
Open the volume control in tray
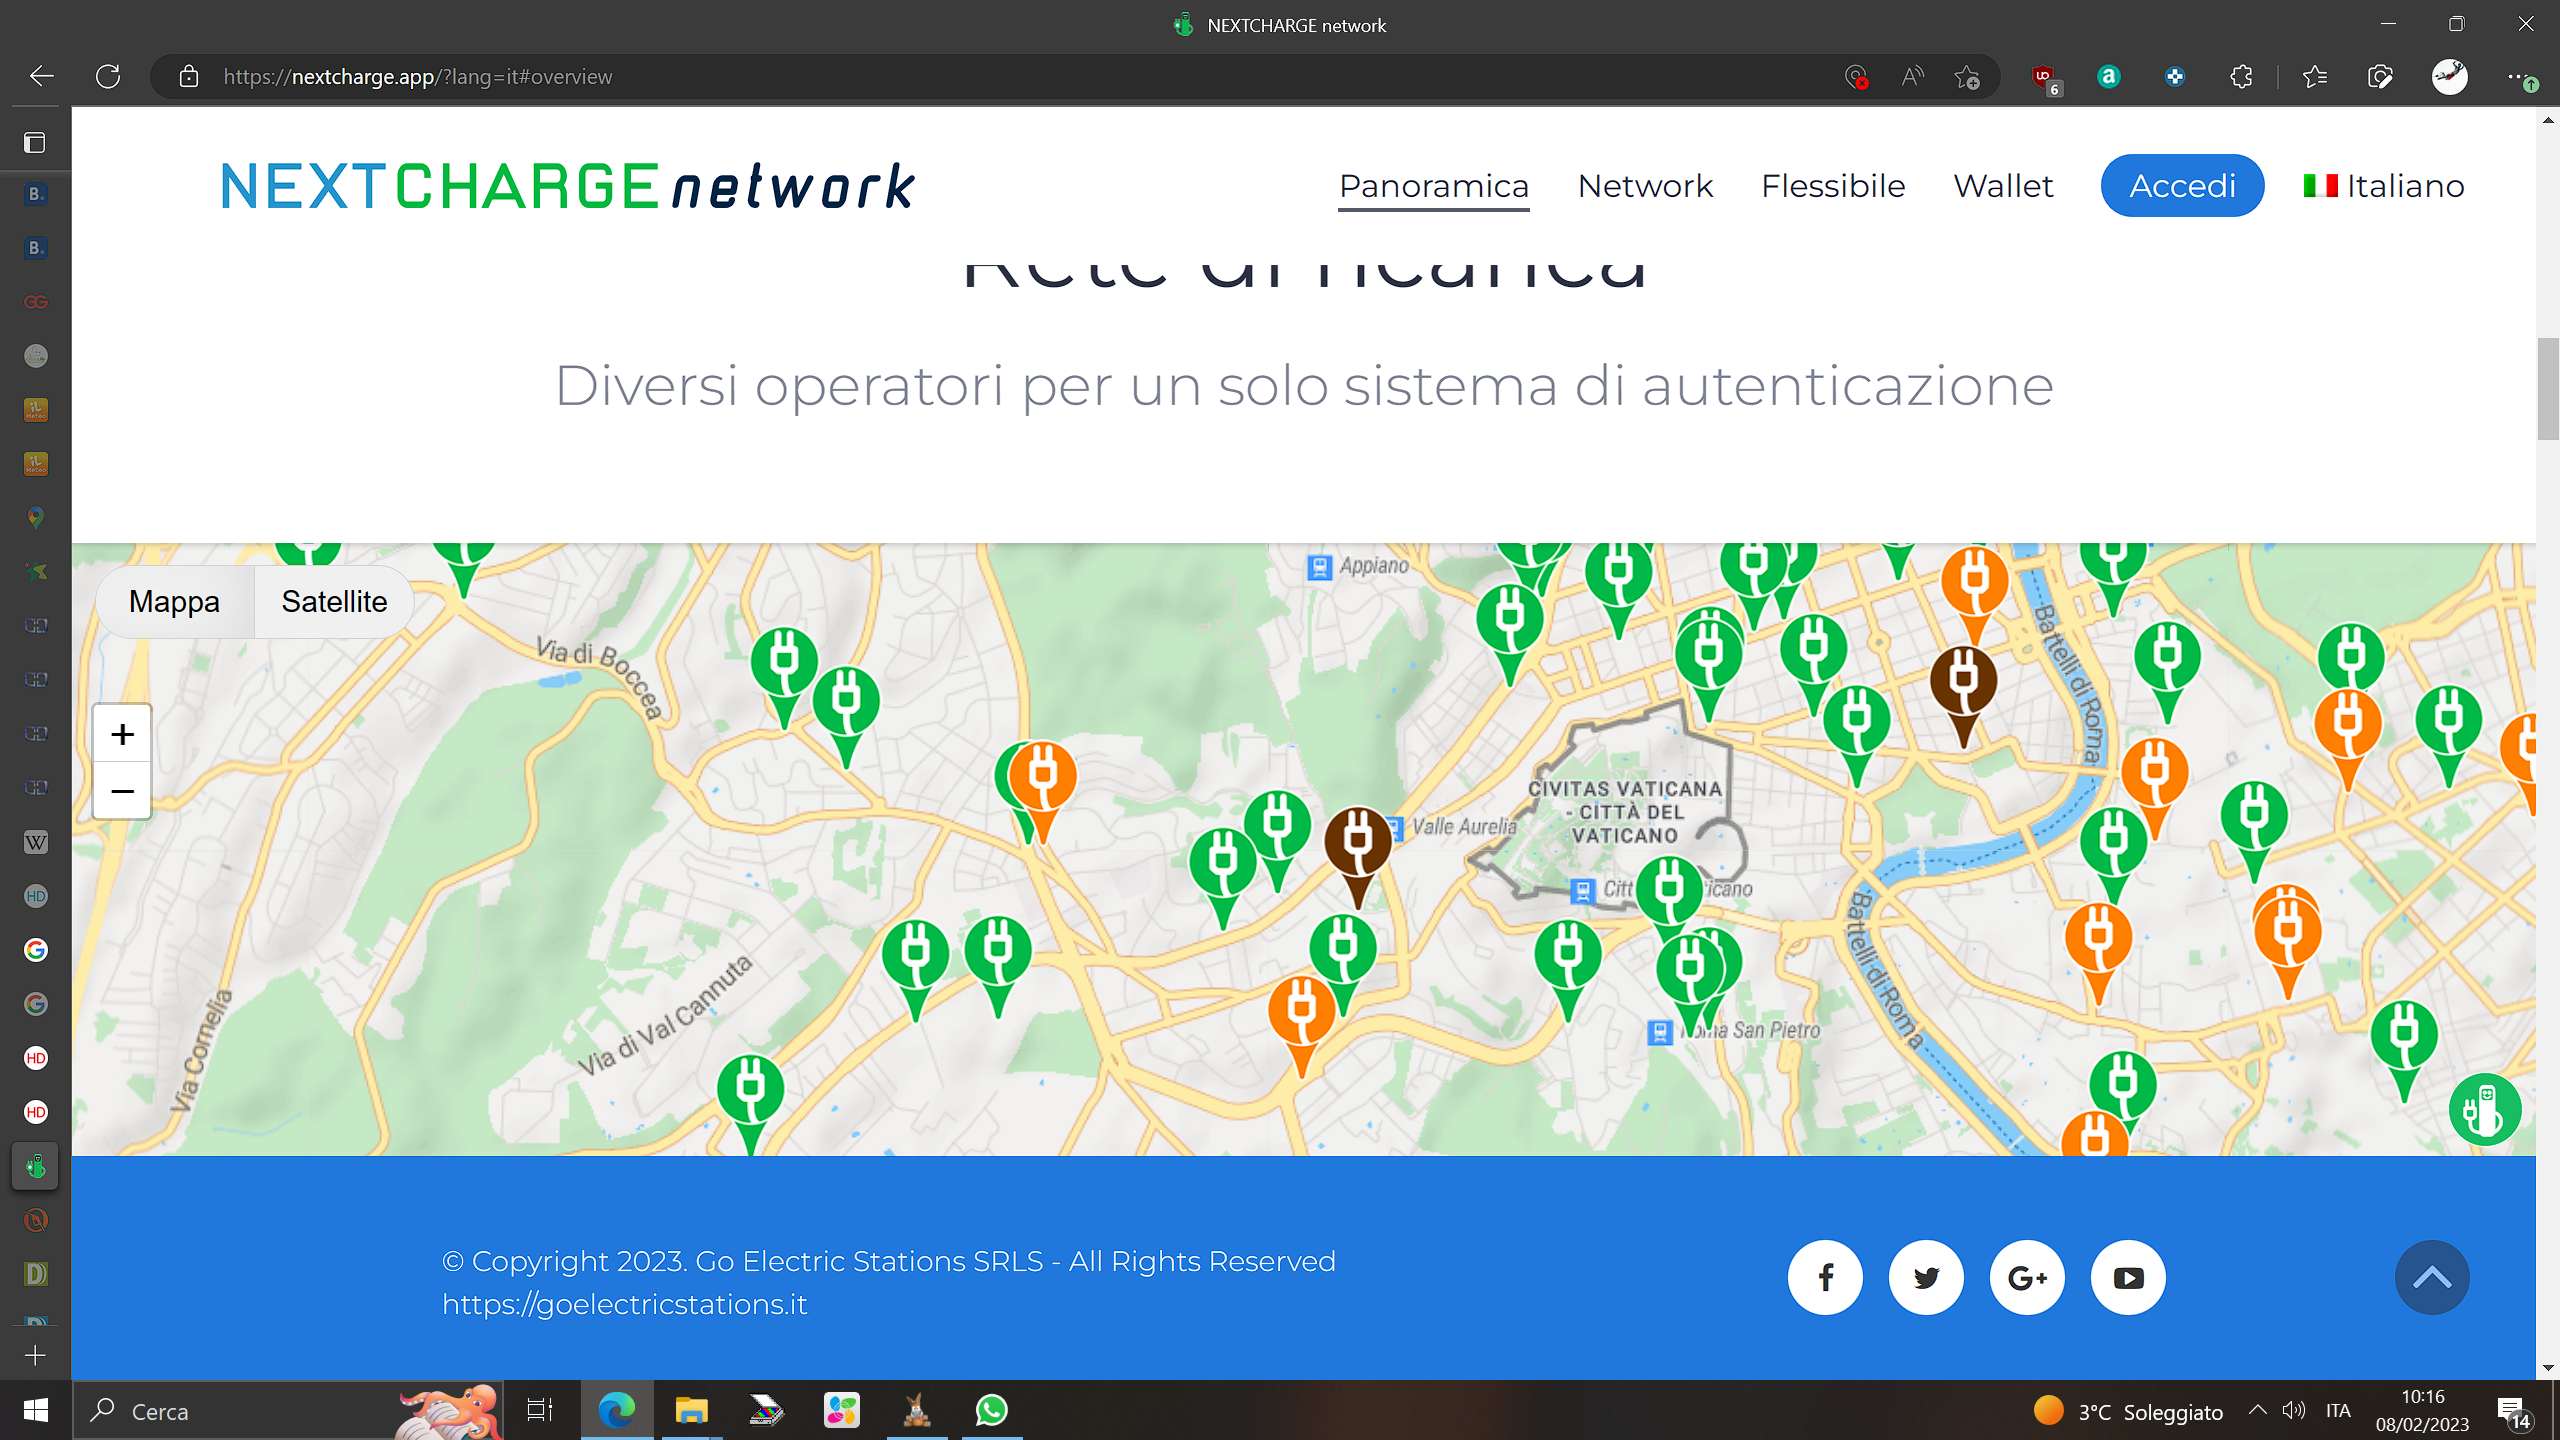pos(2294,1410)
